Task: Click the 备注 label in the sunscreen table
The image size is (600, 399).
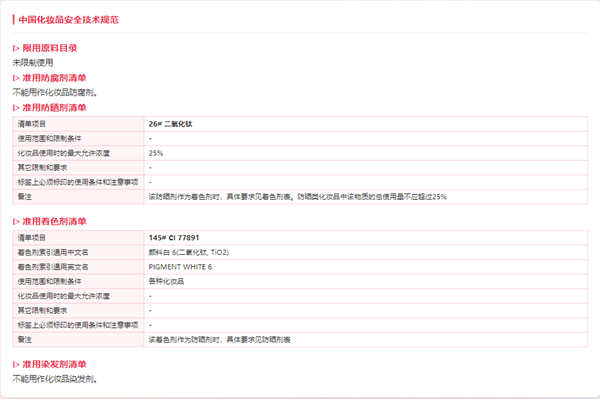Action: tap(24, 197)
